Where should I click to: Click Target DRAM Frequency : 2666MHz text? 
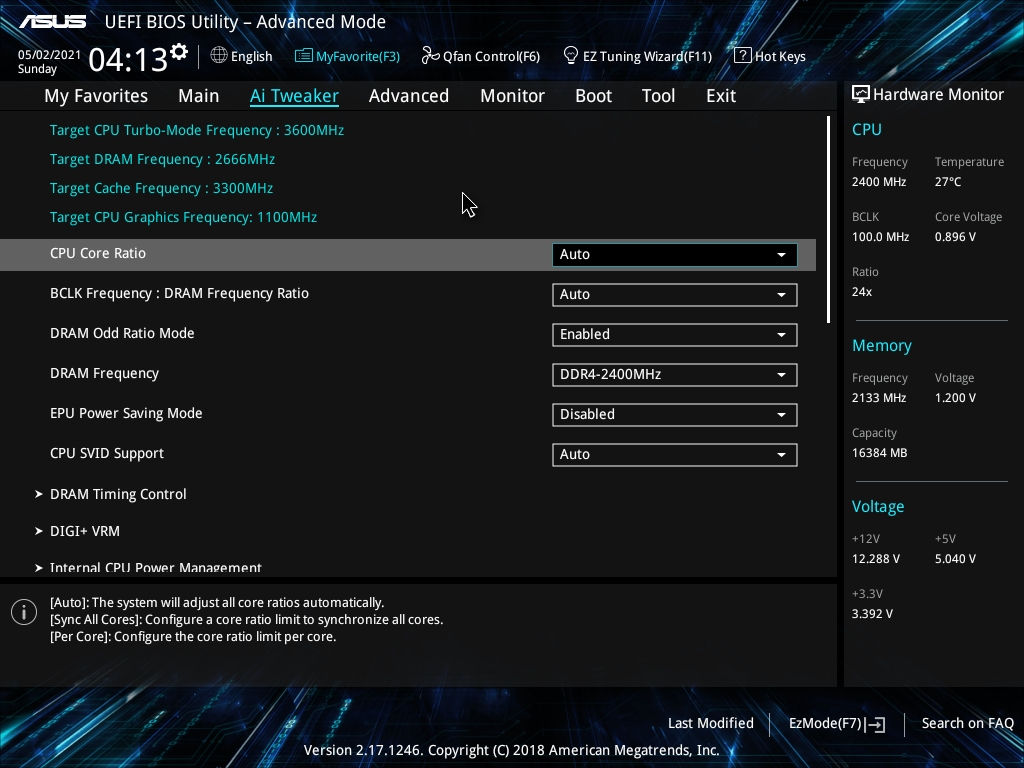162,159
